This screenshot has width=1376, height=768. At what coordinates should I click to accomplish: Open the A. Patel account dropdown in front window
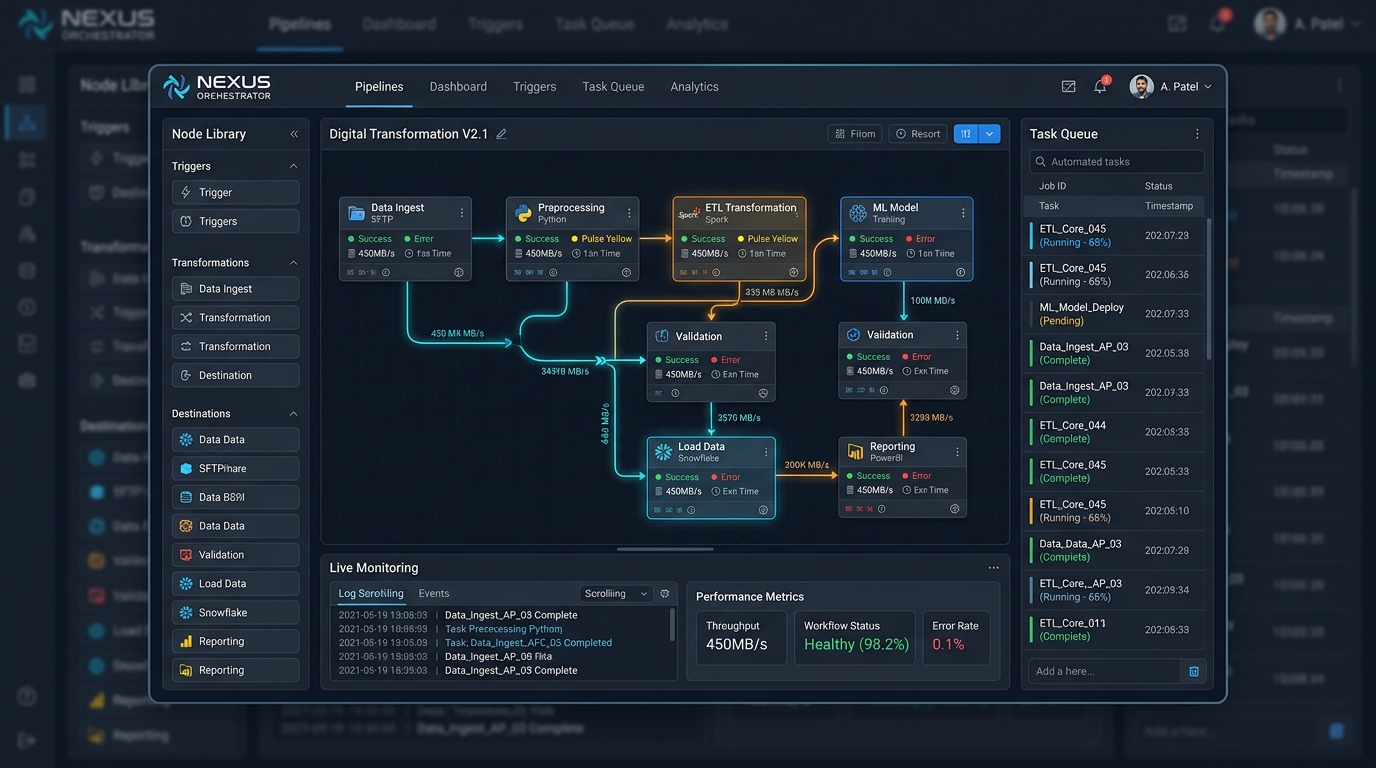pos(1171,87)
